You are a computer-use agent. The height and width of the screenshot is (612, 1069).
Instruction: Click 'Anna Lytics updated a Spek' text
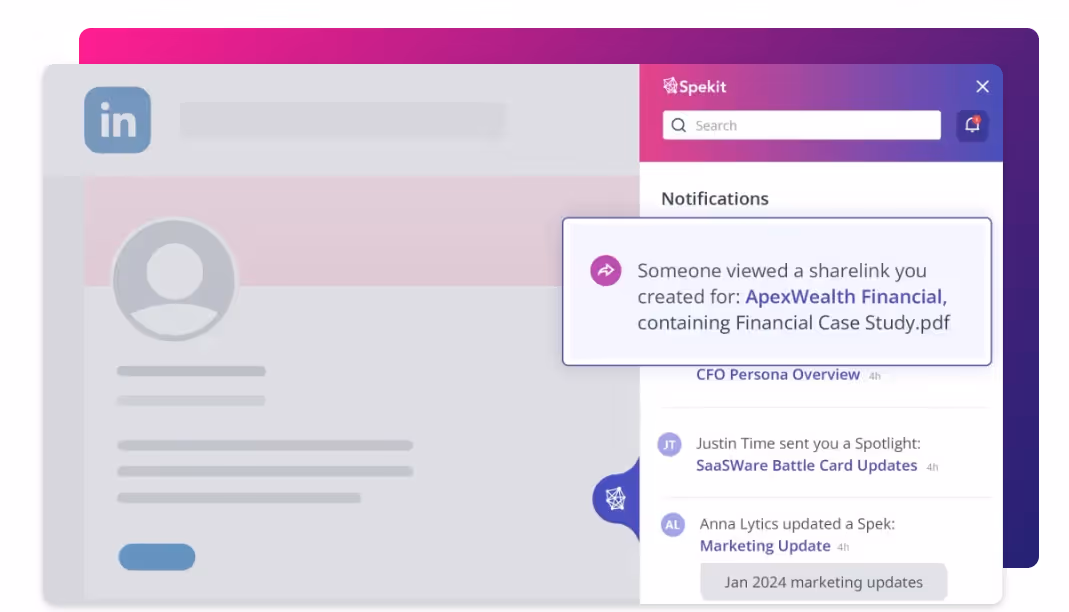(x=797, y=523)
